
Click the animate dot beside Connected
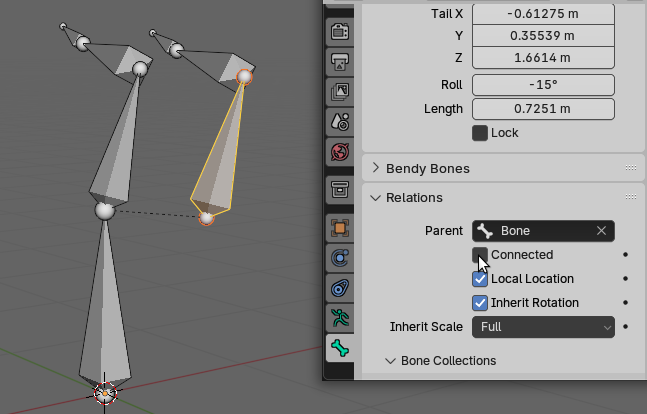pos(626,255)
